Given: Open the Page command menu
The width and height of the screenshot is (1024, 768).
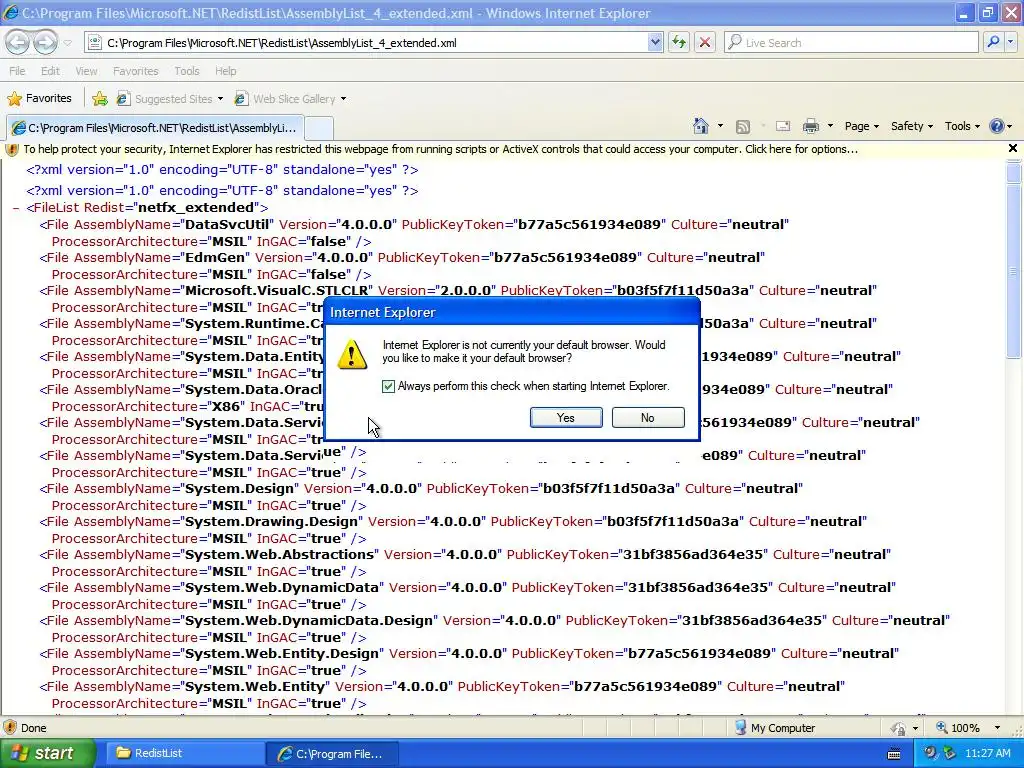Looking at the screenshot, I should (x=861, y=126).
